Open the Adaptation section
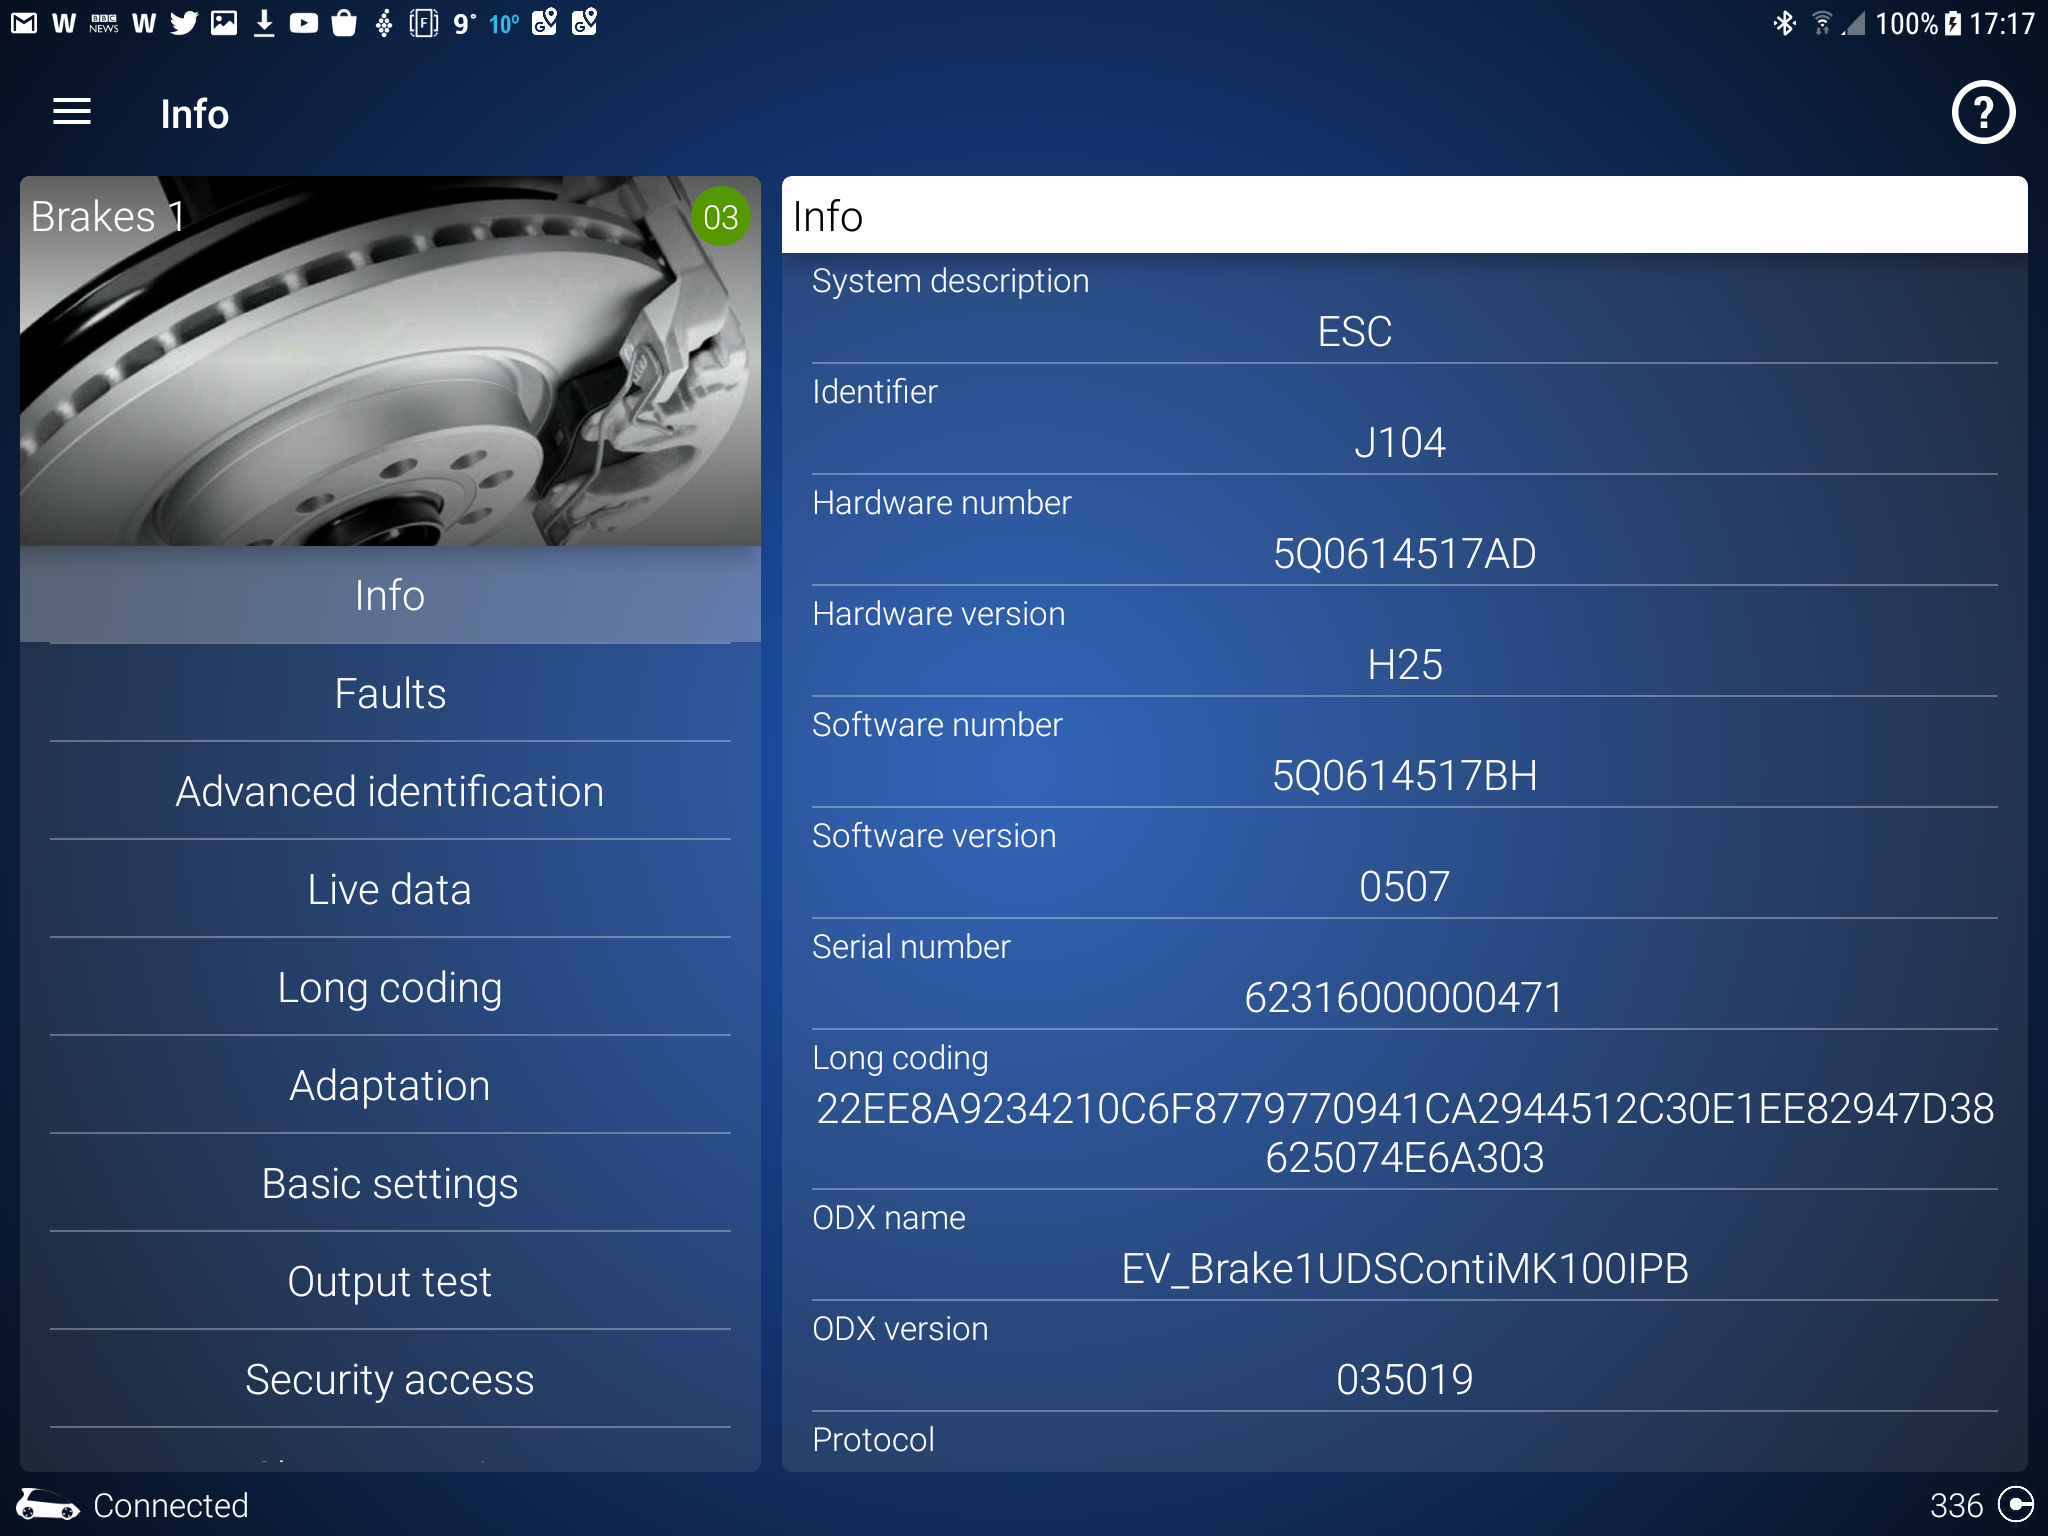The image size is (2048, 1536). [x=390, y=1086]
